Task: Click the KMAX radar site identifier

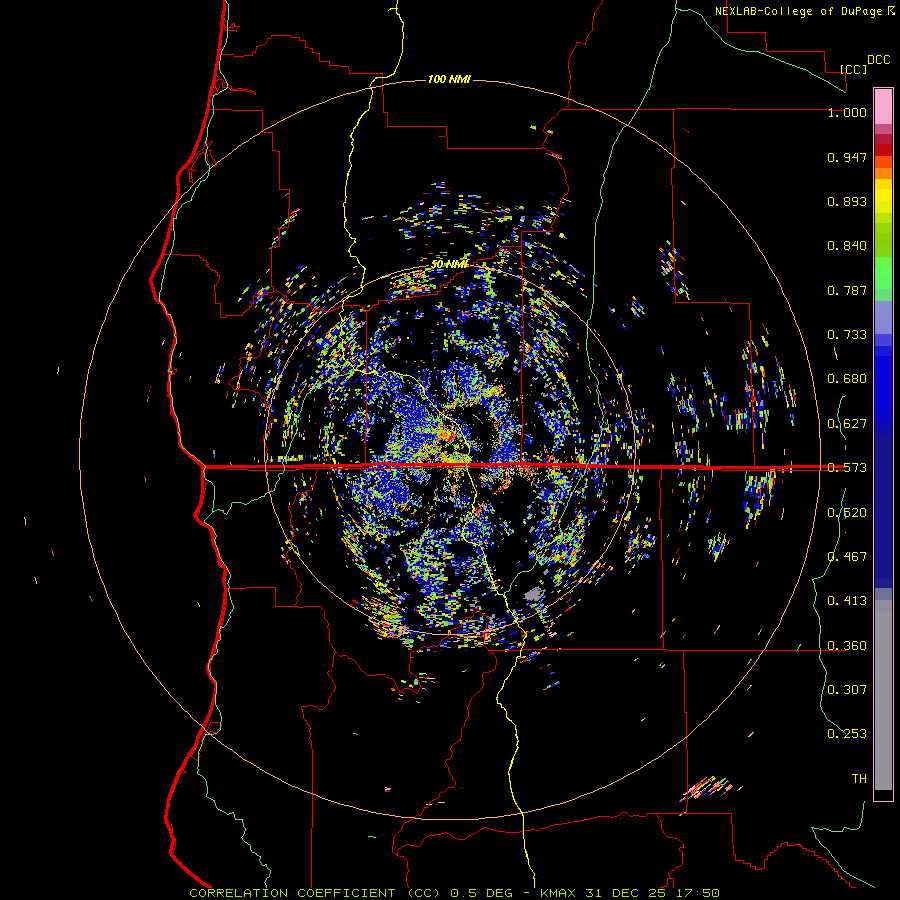Action: [x=560, y=893]
